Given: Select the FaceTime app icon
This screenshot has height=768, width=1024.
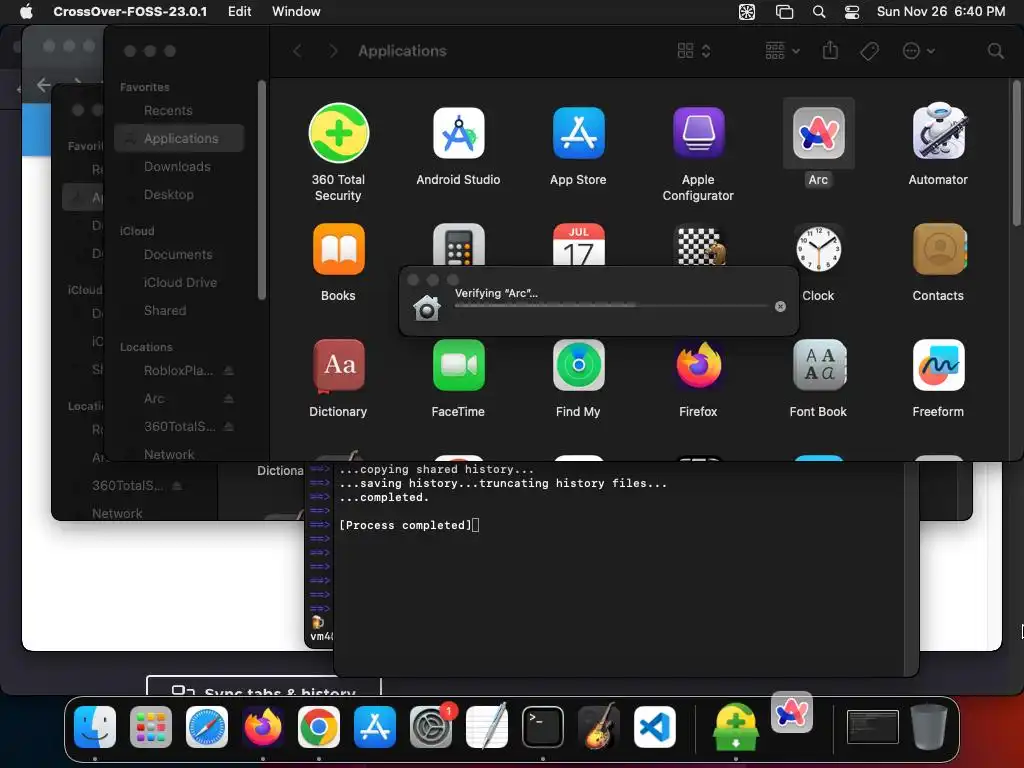Looking at the screenshot, I should pyautogui.click(x=458, y=366).
